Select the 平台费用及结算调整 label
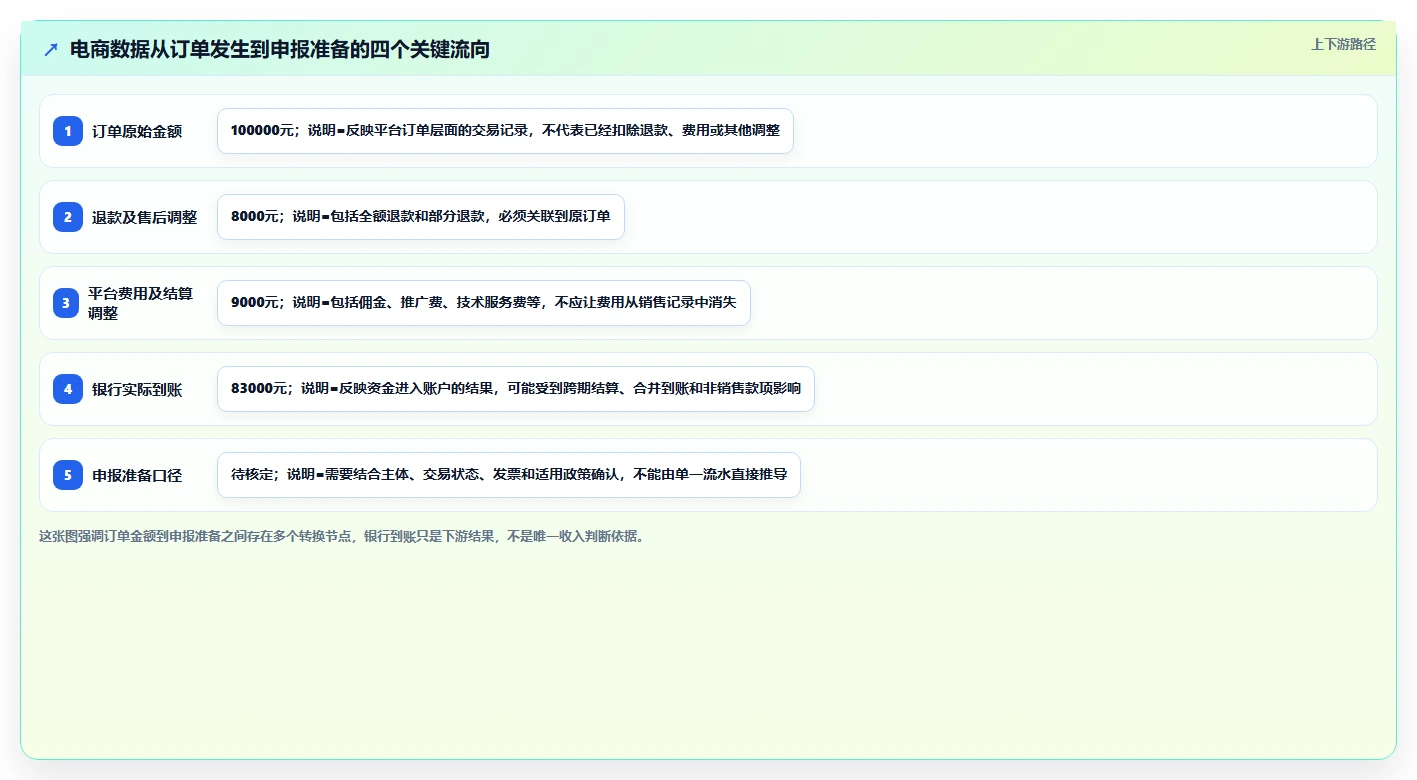Image resolution: width=1417 pixels, height=780 pixels. point(141,303)
